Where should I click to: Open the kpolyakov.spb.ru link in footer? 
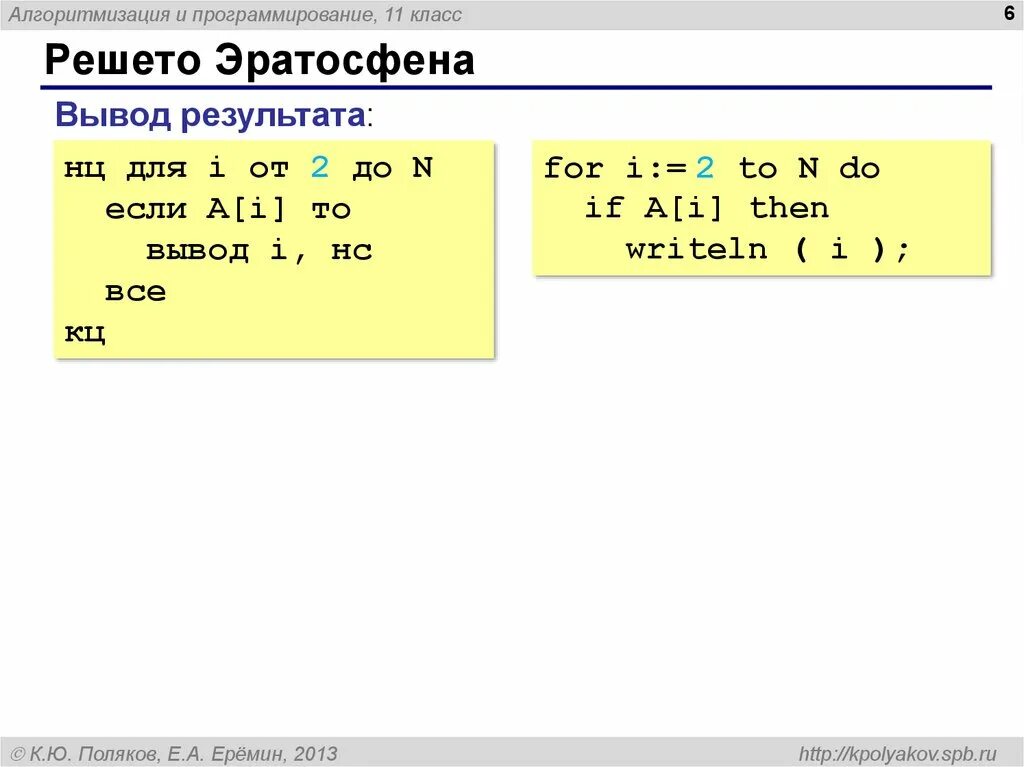[x=897, y=754]
